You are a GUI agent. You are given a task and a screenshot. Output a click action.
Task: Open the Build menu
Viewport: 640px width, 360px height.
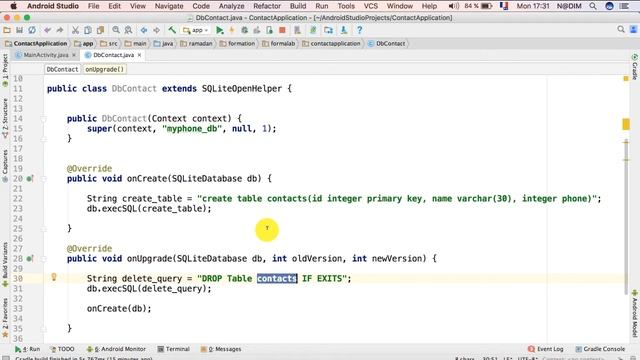coord(298,6)
